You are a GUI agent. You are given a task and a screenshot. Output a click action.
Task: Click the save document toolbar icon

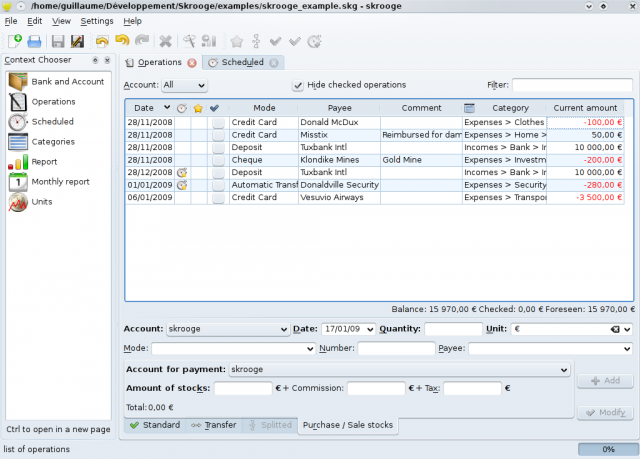58,41
